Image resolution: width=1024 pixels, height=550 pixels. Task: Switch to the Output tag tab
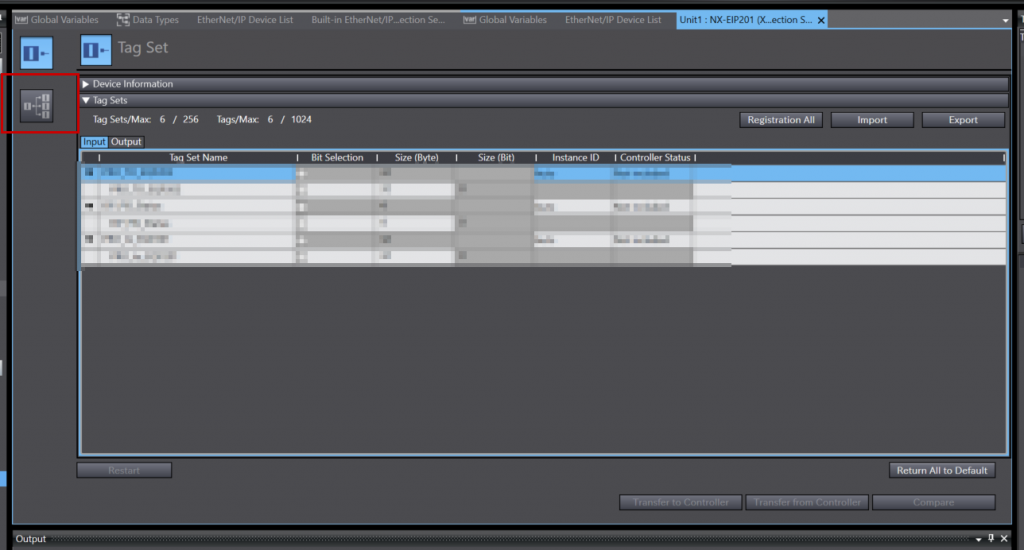tap(126, 142)
